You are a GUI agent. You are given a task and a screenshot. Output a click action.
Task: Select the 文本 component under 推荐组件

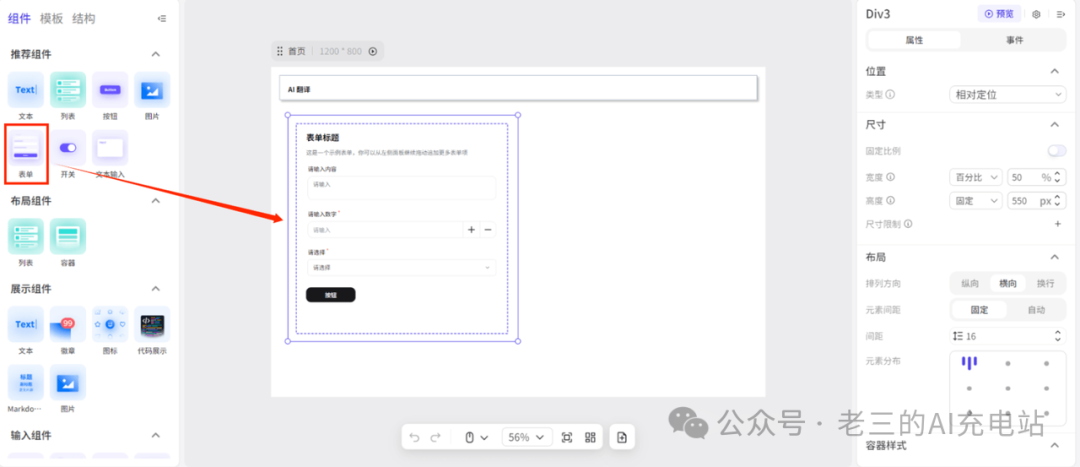click(x=25, y=90)
